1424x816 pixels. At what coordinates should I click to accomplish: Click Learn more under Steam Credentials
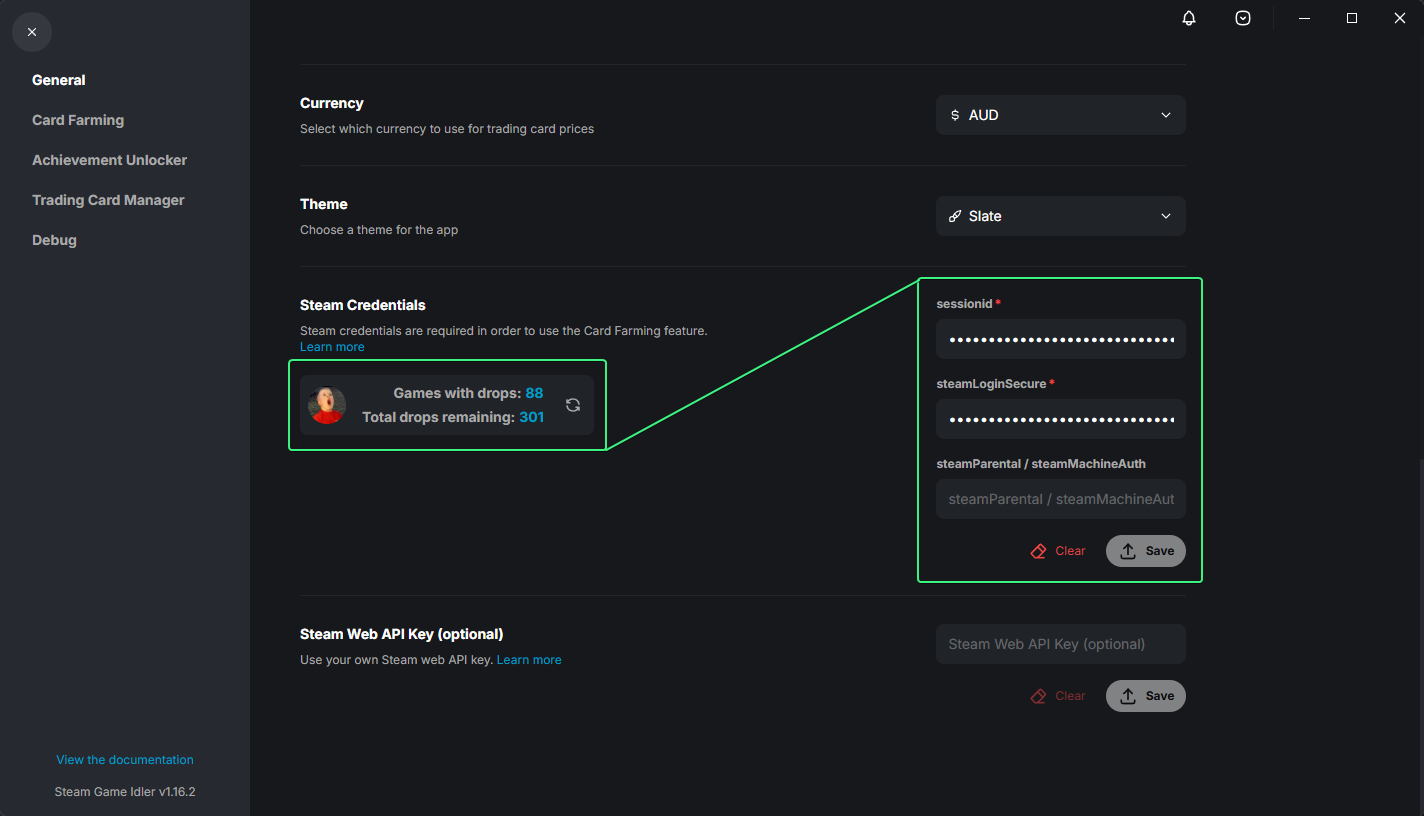click(332, 347)
